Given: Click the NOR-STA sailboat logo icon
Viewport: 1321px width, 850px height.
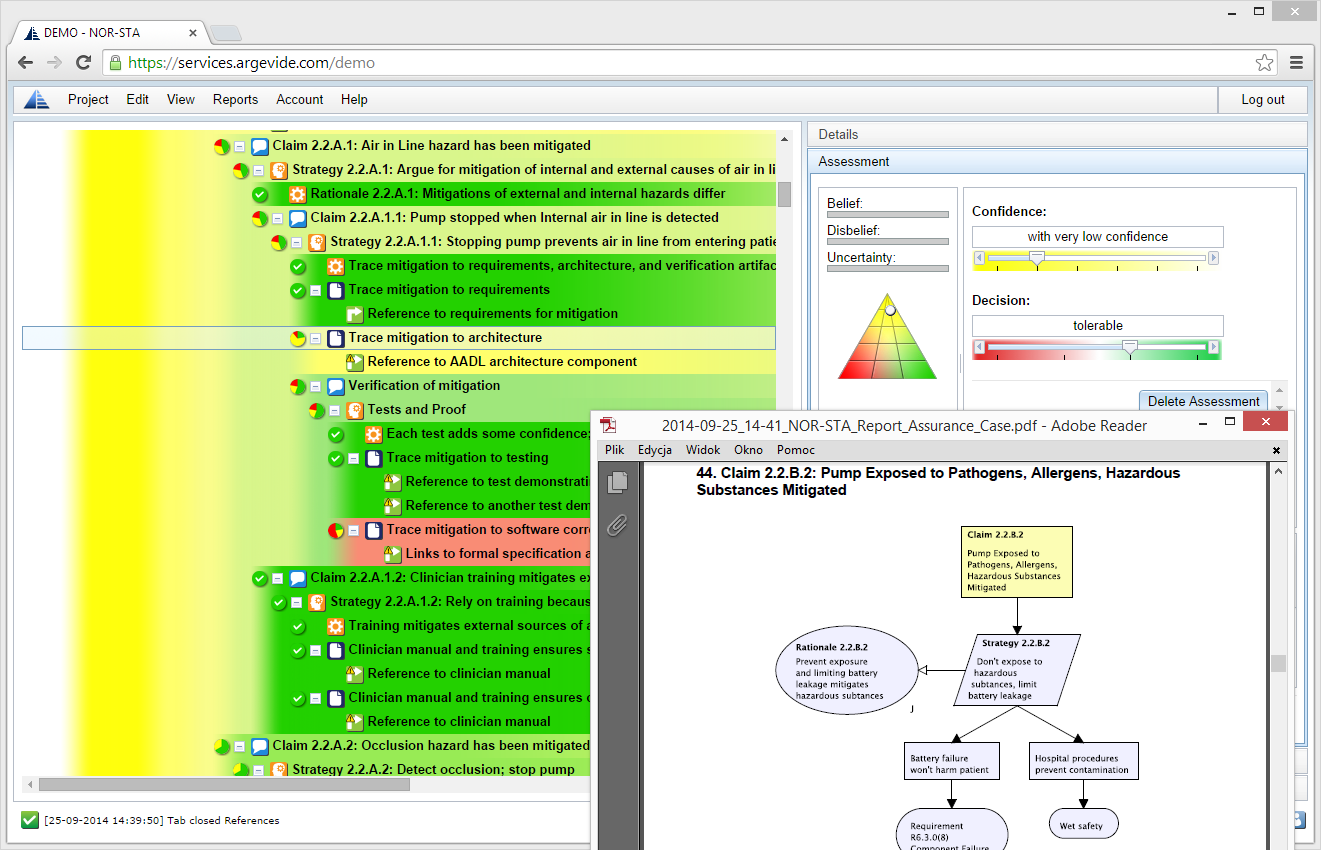Looking at the screenshot, I should (x=37, y=99).
